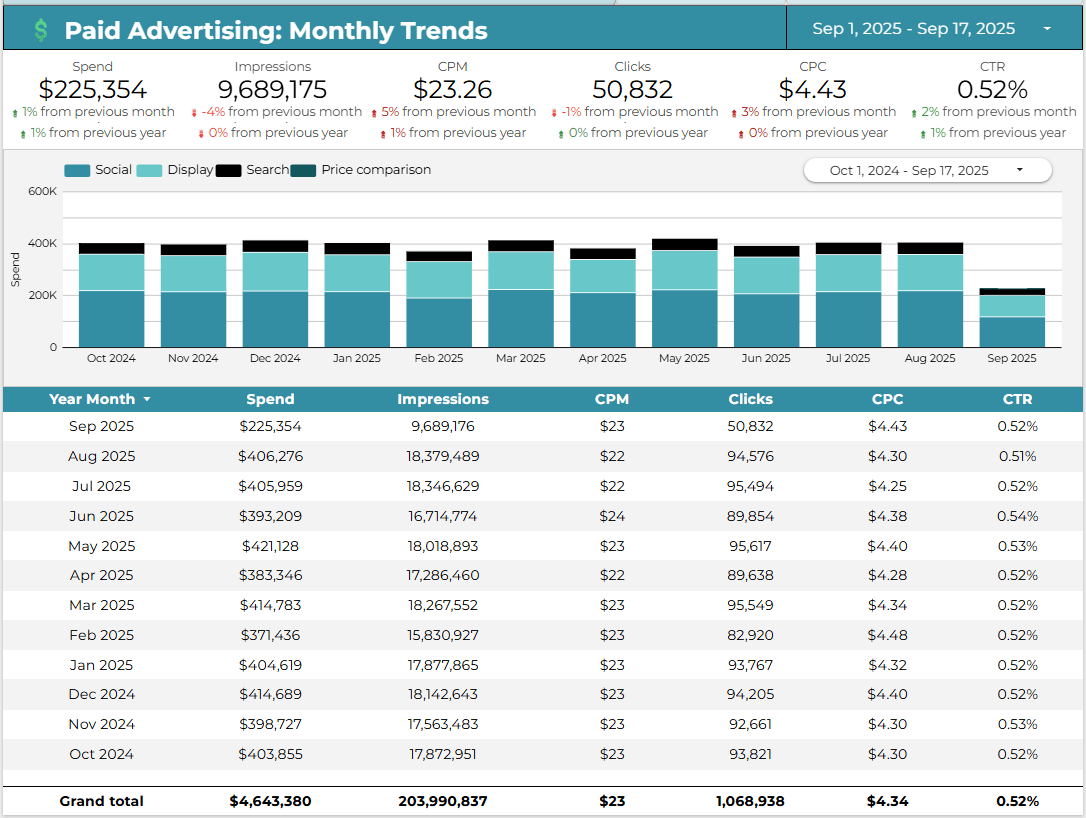Click the Aug 2025 spend cell $406,276
The width and height of the screenshot is (1086, 818).
tap(270, 456)
